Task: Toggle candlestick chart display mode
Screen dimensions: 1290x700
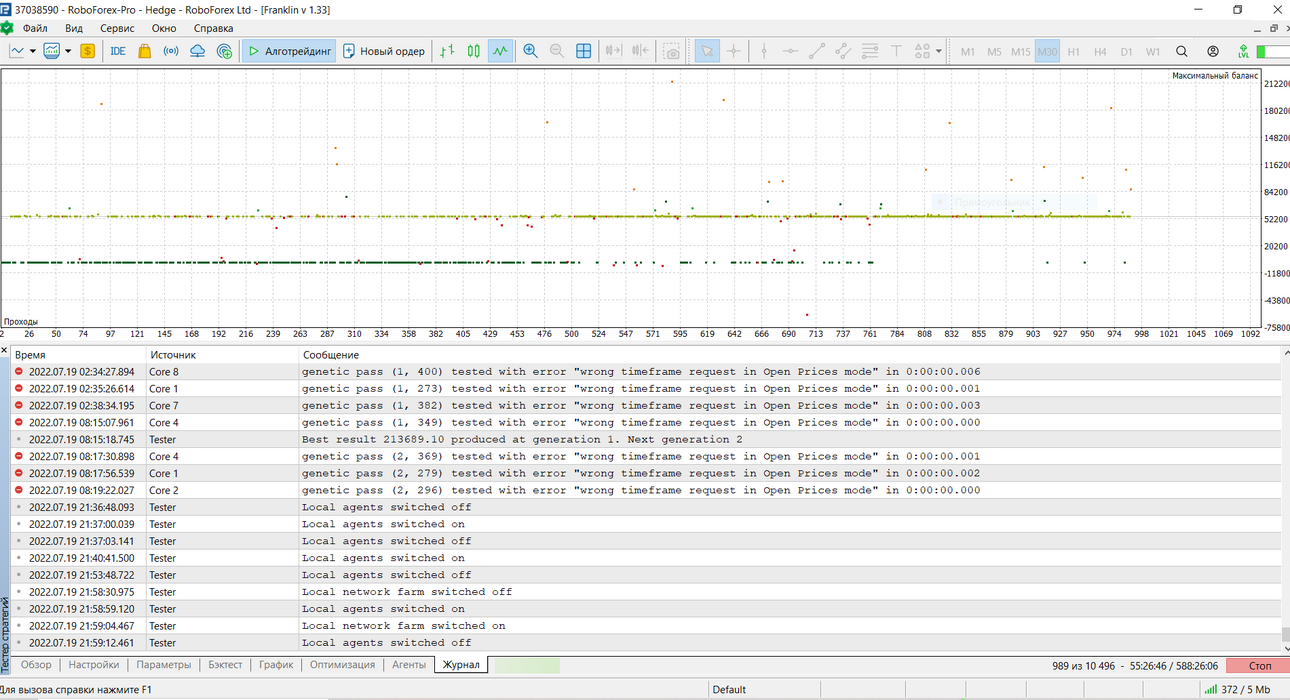Action: pos(474,51)
